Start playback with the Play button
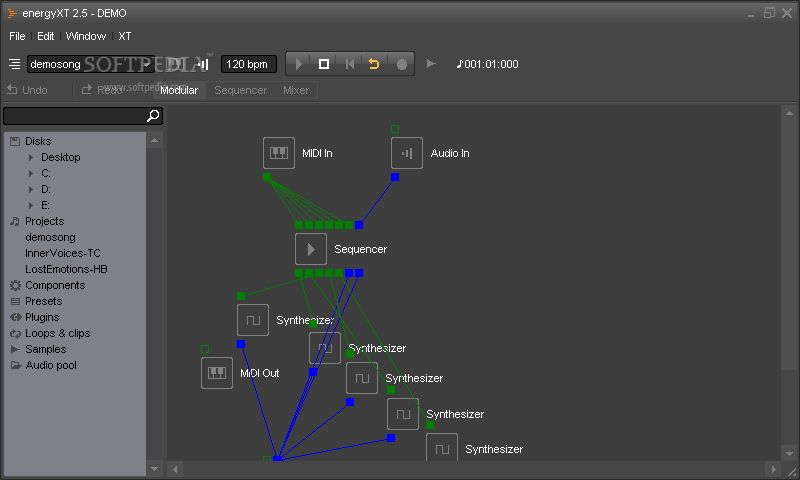The height and width of the screenshot is (480, 800). (299, 64)
